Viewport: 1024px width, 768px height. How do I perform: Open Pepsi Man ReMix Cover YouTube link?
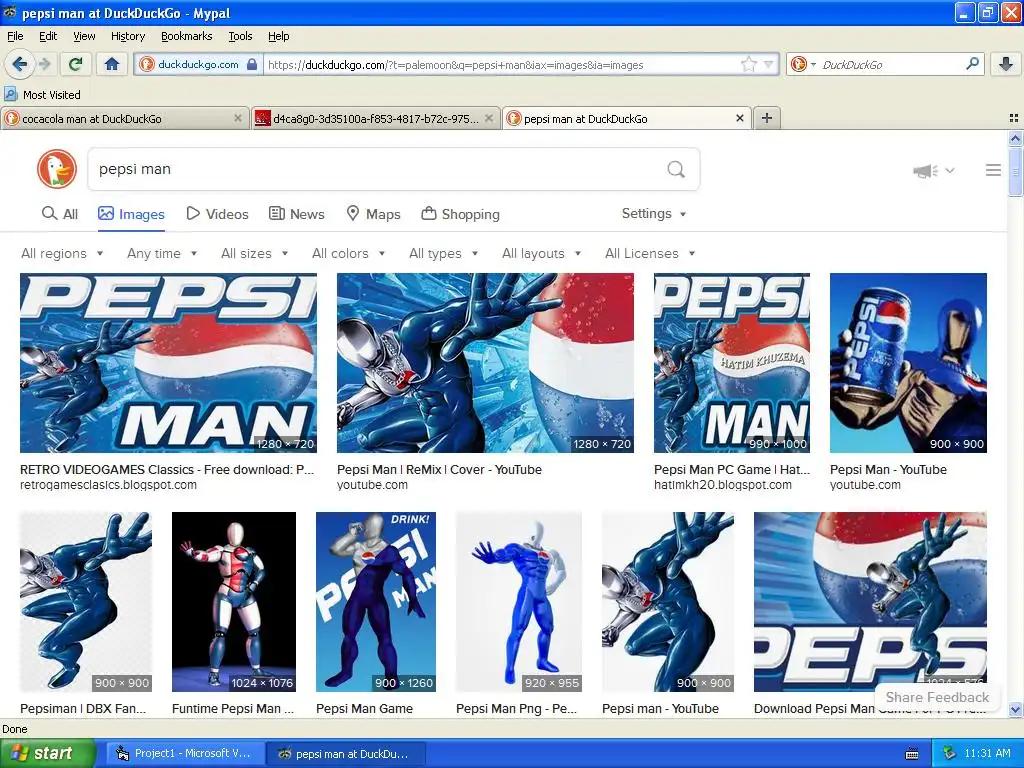click(439, 470)
